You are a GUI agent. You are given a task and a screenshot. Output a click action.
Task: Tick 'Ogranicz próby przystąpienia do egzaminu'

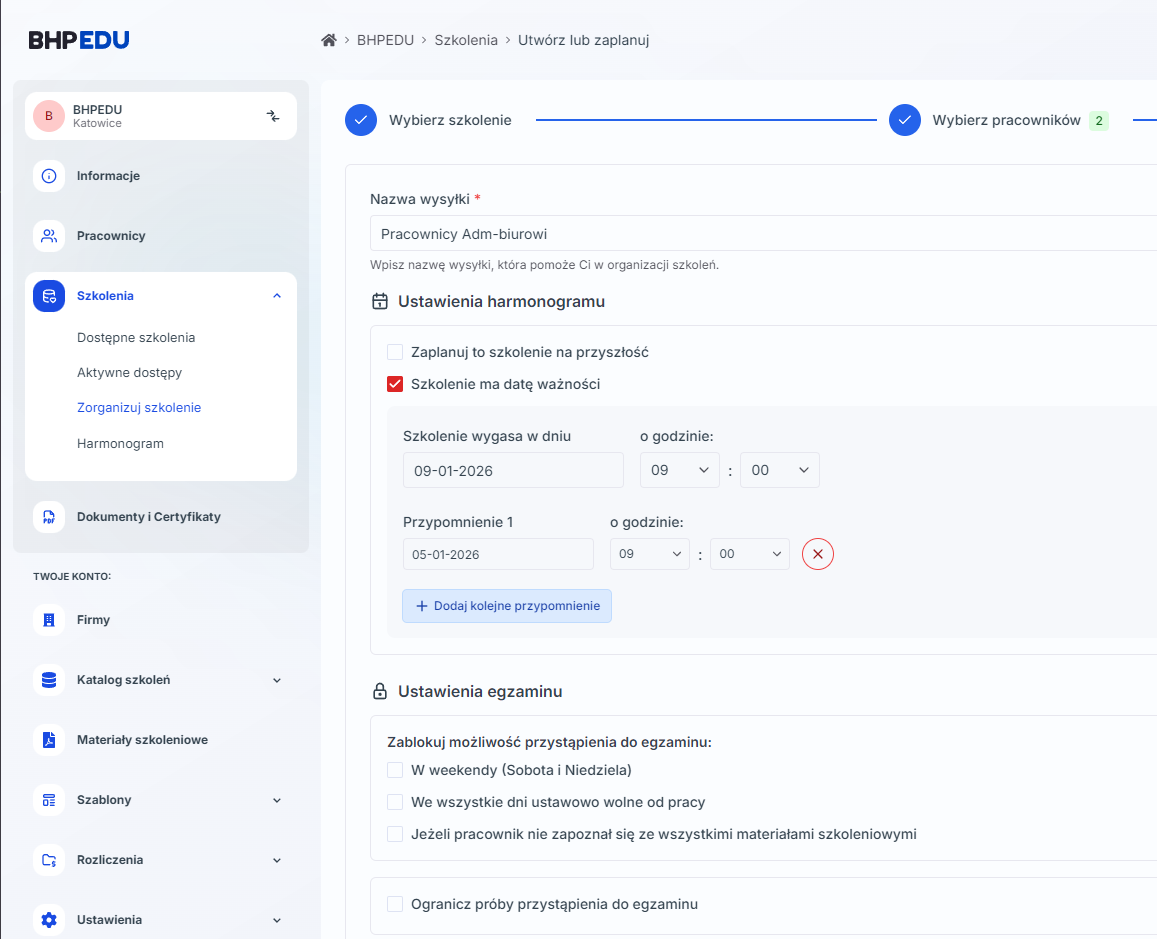[395, 904]
